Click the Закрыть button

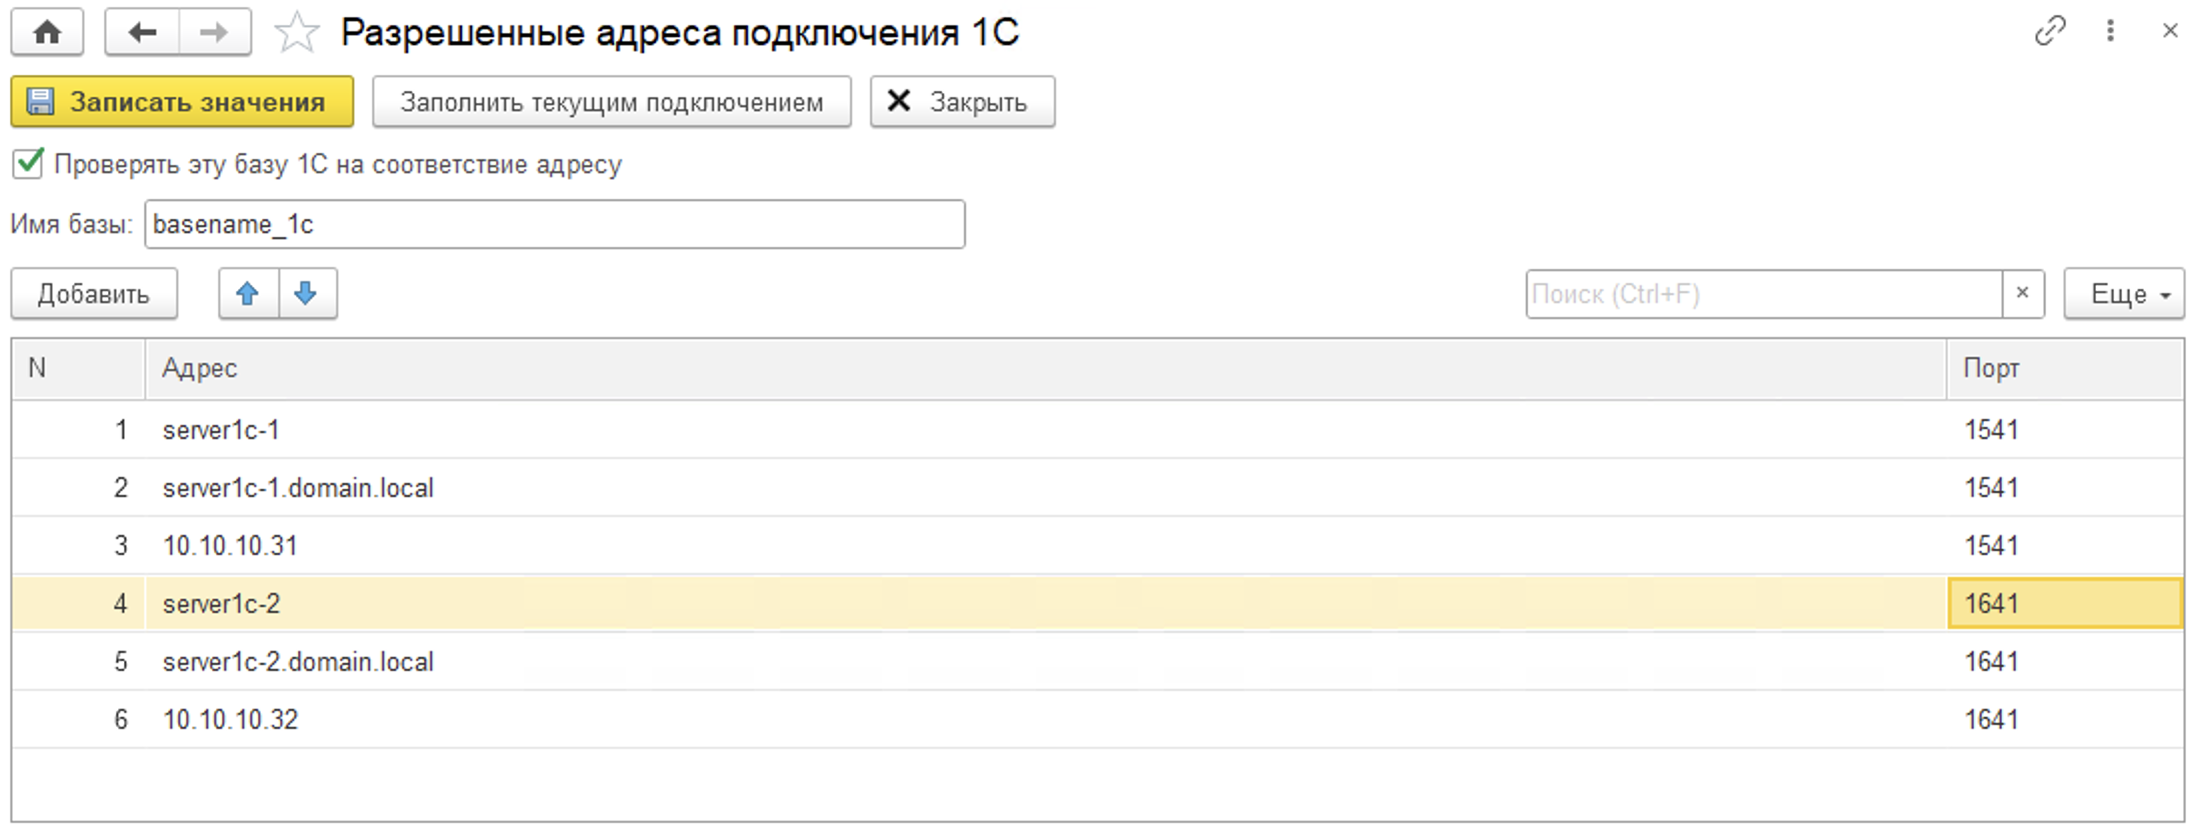pyautogui.click(x=961, y=101)
